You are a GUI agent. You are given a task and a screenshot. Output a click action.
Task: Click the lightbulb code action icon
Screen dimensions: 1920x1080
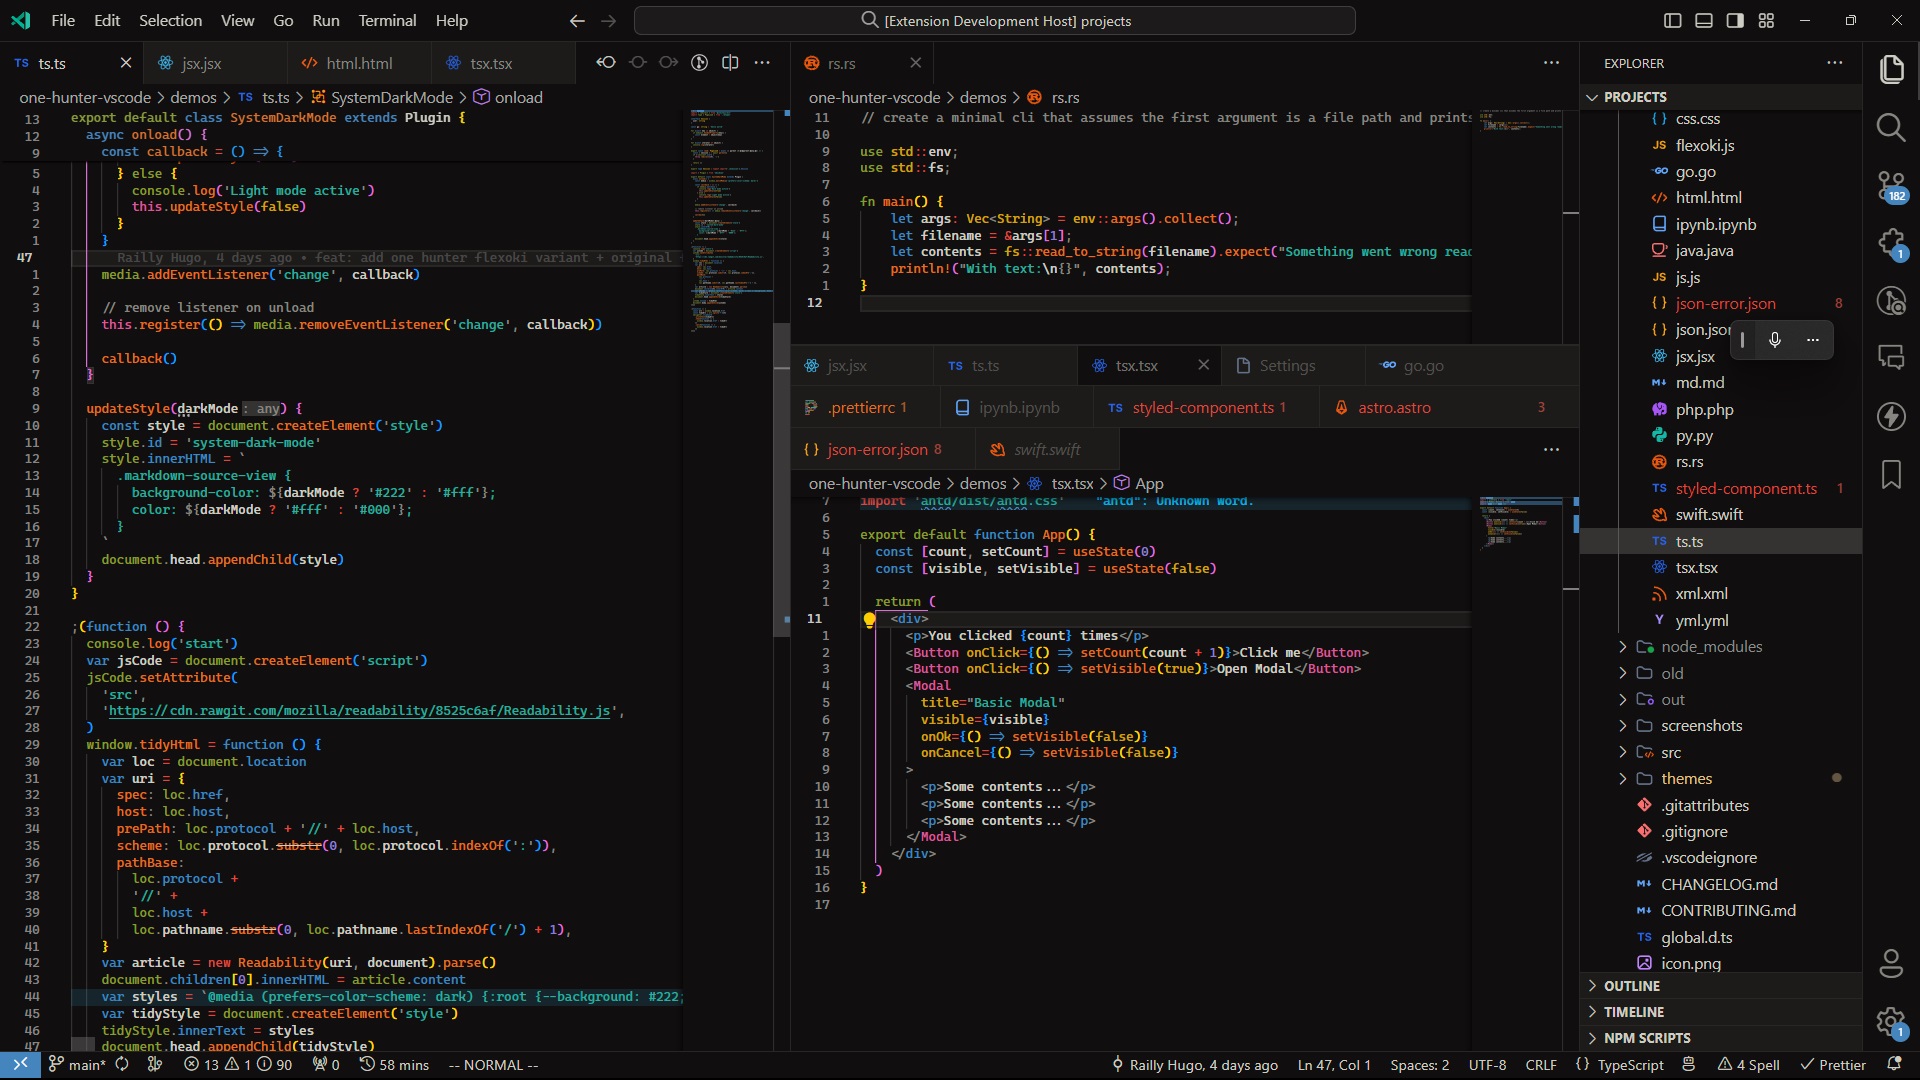coord(869,619)
